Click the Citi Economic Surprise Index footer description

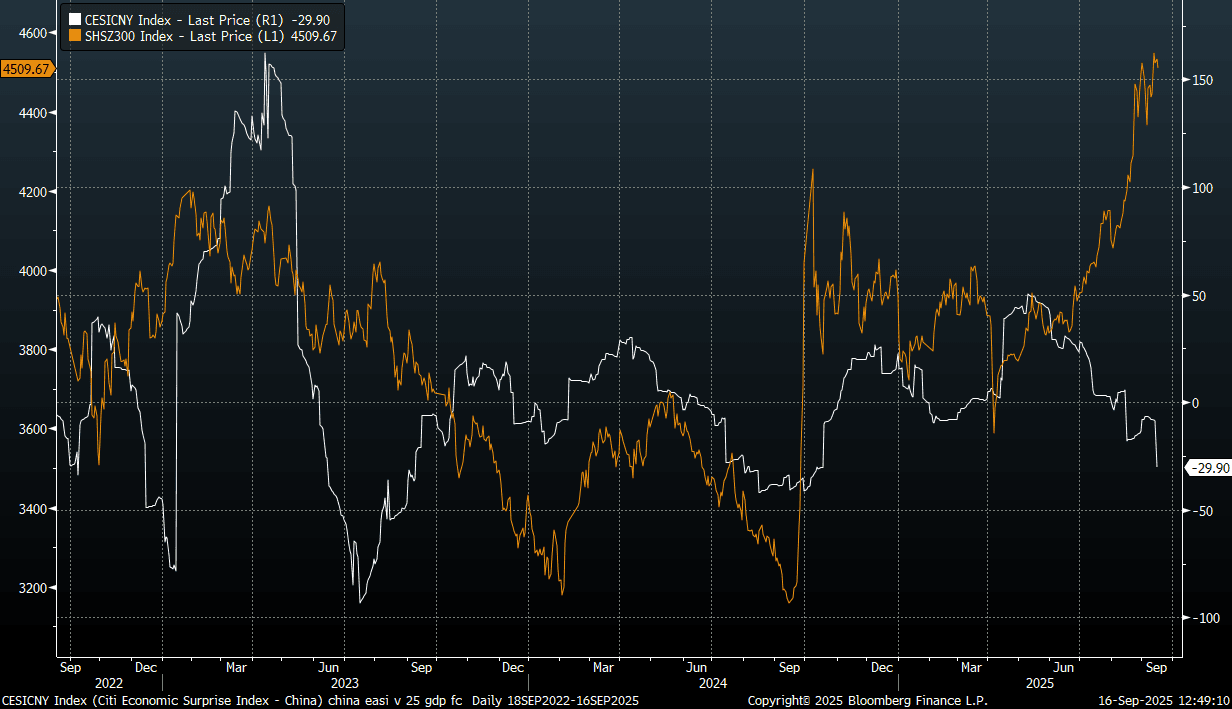[232, 701]
